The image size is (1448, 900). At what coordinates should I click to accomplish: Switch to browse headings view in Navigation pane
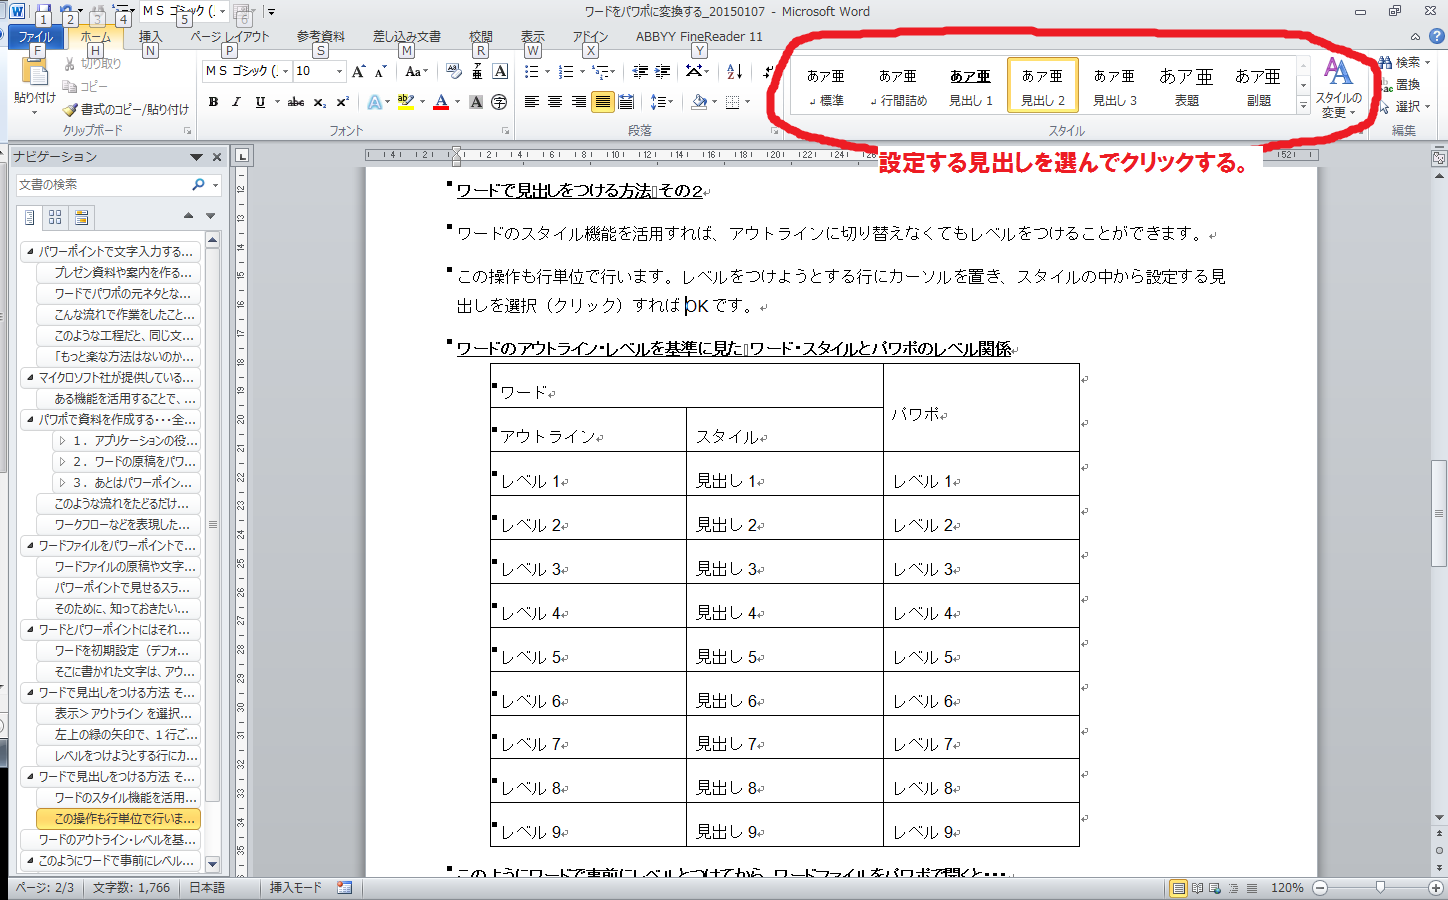coord(30,216)
